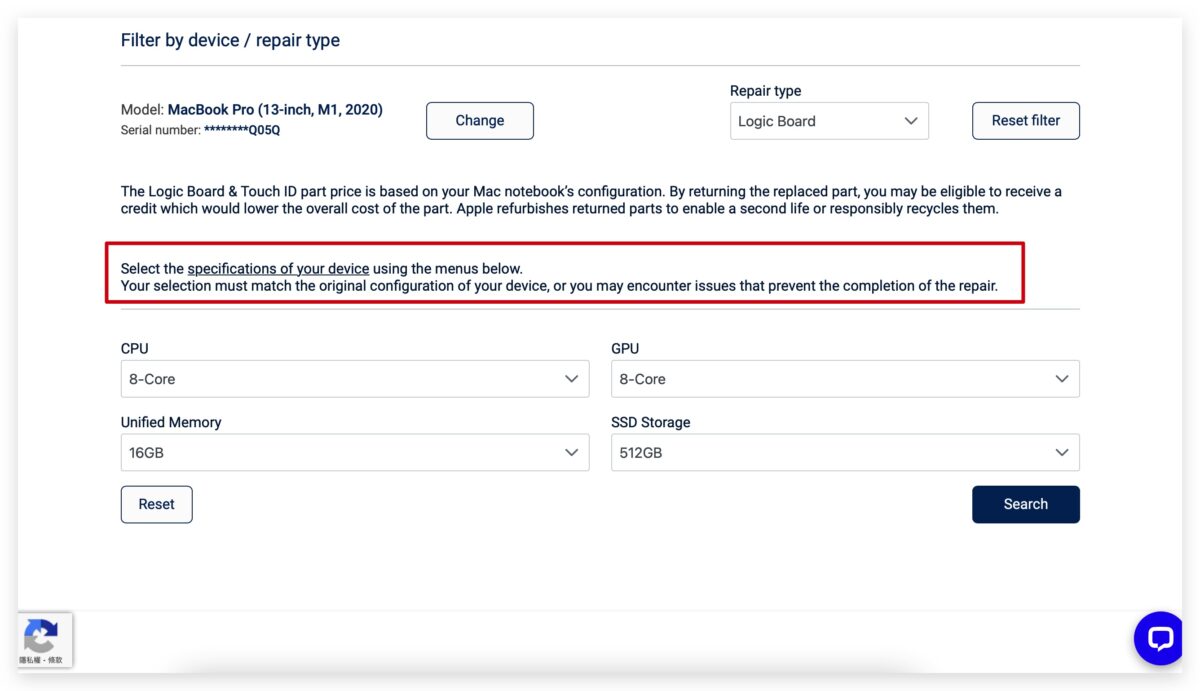1200x691 pixels.
Task: Open the GPU dropdown showing 8-Core
Action: point(845,379)
